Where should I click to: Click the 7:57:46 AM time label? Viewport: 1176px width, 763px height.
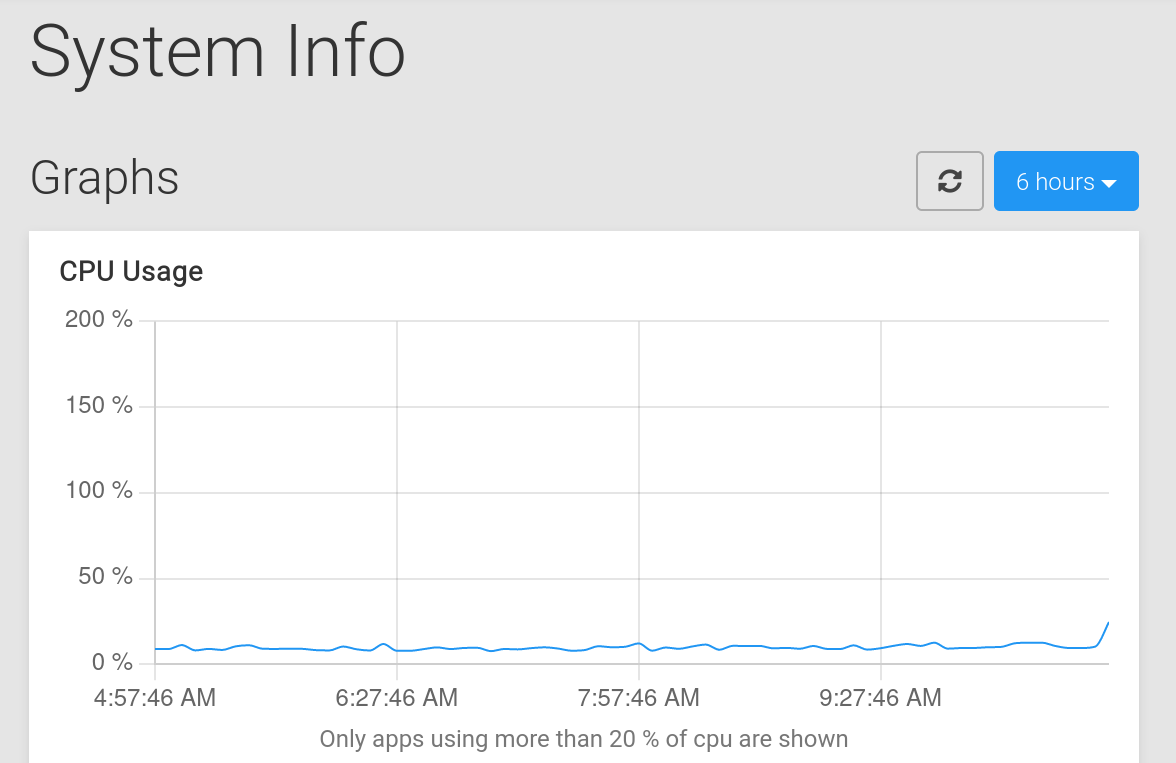pyautogui.click(x=639, y=697)
